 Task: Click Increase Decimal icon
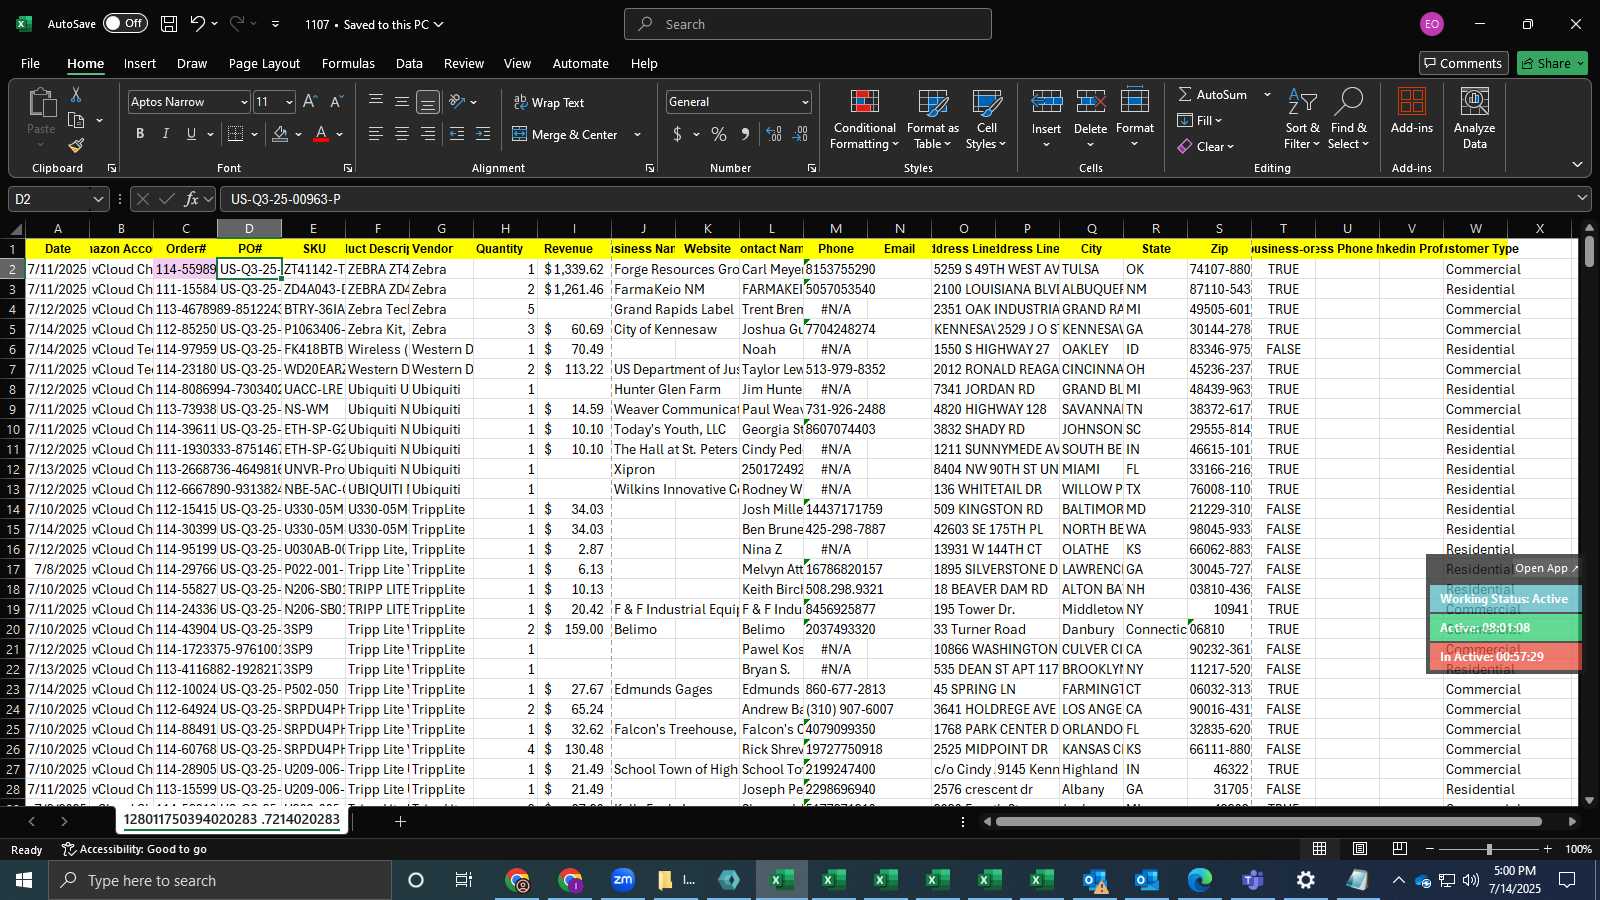point(774,134)
